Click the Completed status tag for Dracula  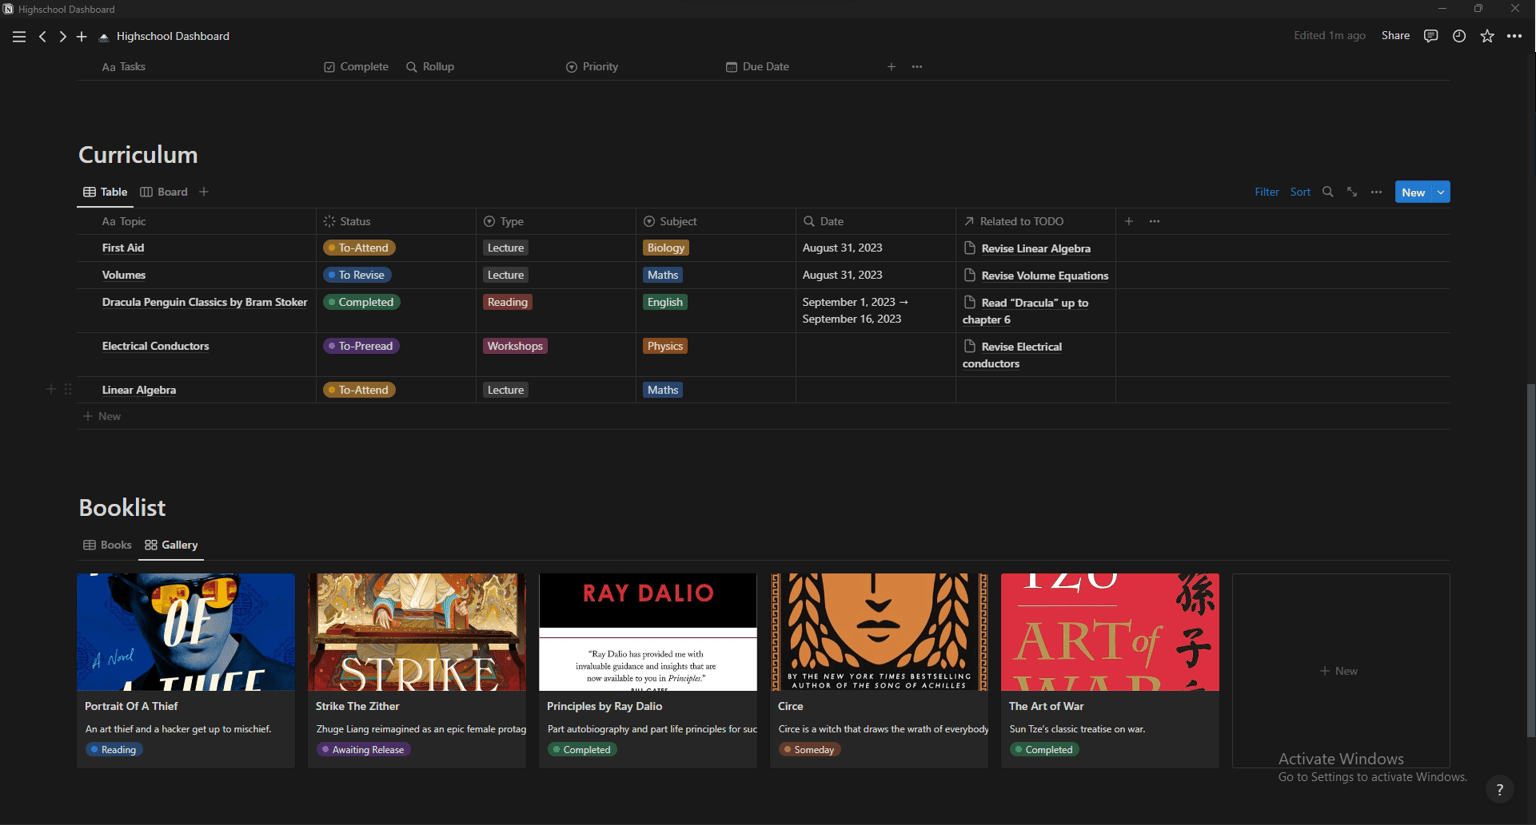point(361,302)
